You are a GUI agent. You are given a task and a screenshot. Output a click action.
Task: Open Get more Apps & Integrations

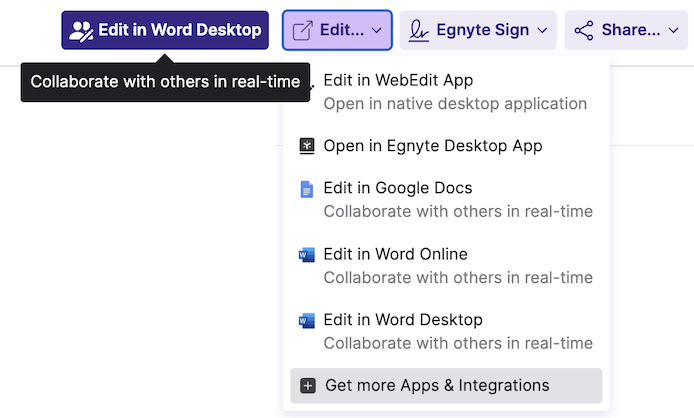446,386
